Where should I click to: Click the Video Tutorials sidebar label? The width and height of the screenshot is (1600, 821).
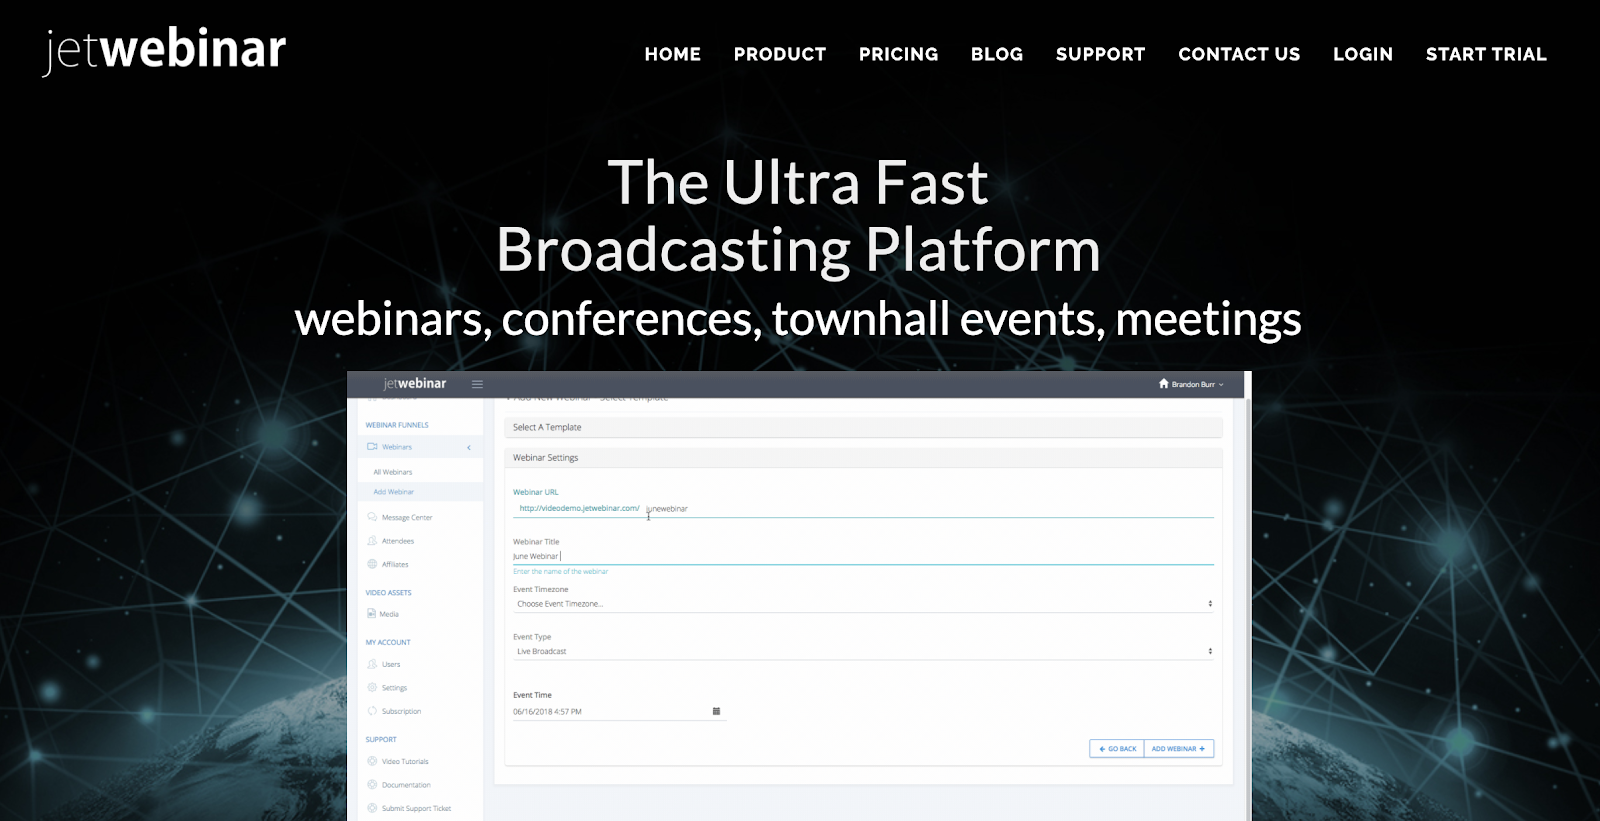pos(405,761)
